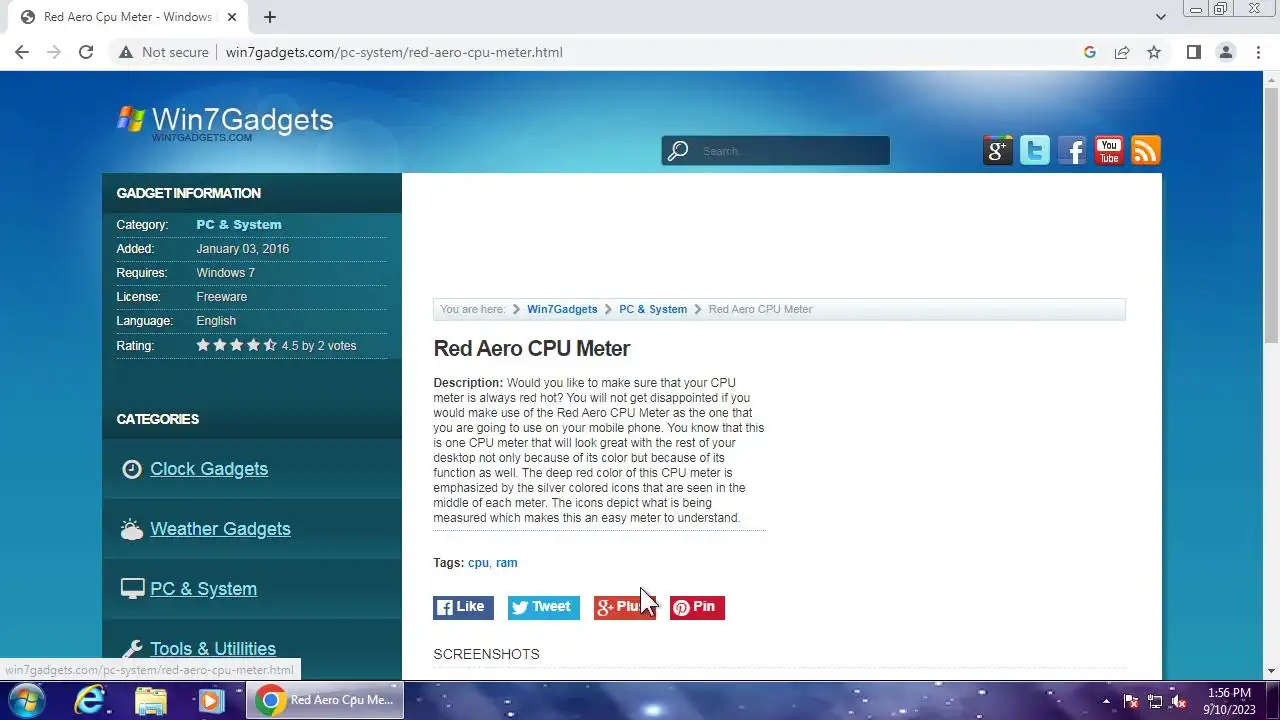Open the Google Plus header icon

(998, 151)
